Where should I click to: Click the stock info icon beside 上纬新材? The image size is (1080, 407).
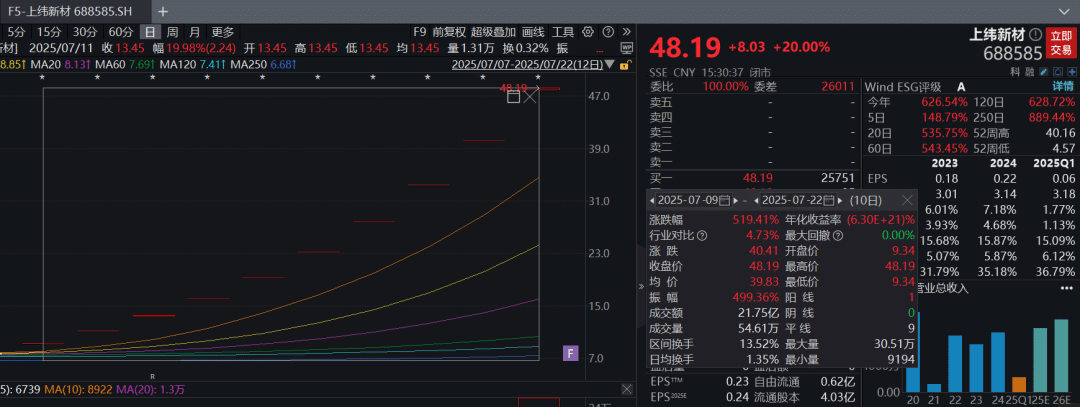pos(1035,34)
